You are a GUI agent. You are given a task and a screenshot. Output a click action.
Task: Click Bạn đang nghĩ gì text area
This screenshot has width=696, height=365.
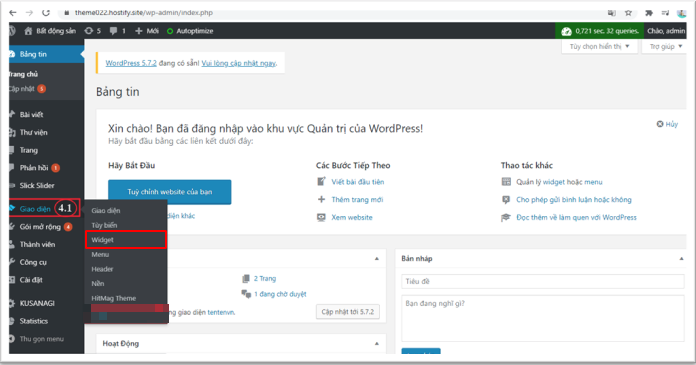[542, 318]
